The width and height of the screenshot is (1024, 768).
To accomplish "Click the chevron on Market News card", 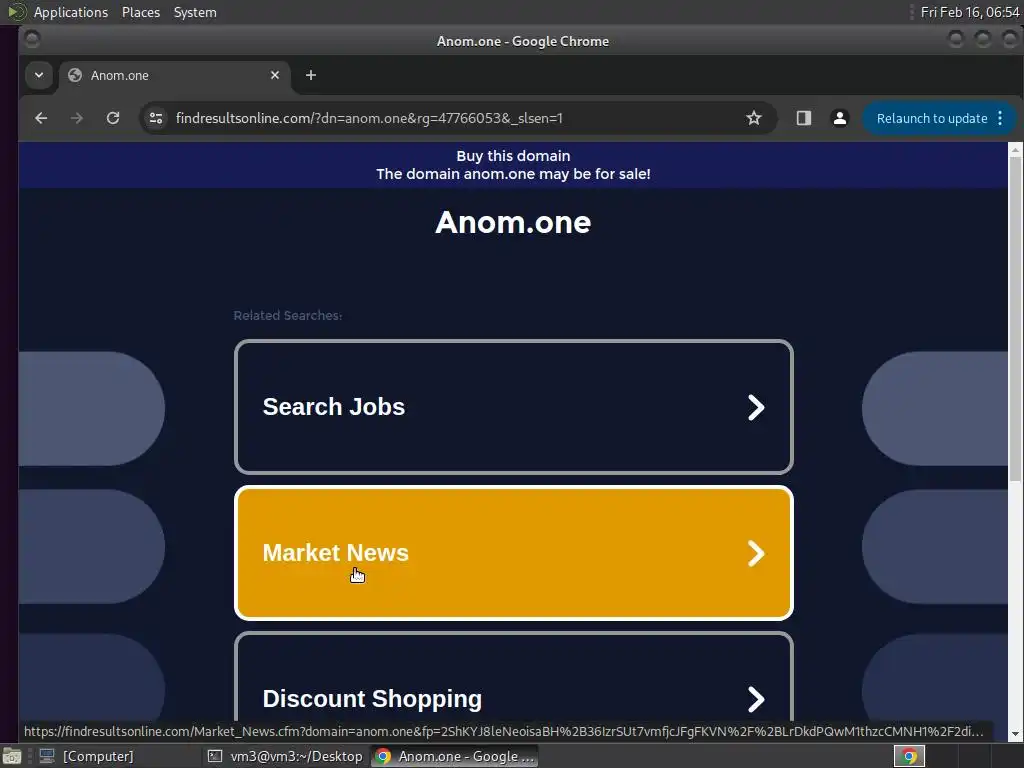I will pyautogui.click(x=756, y=553).
